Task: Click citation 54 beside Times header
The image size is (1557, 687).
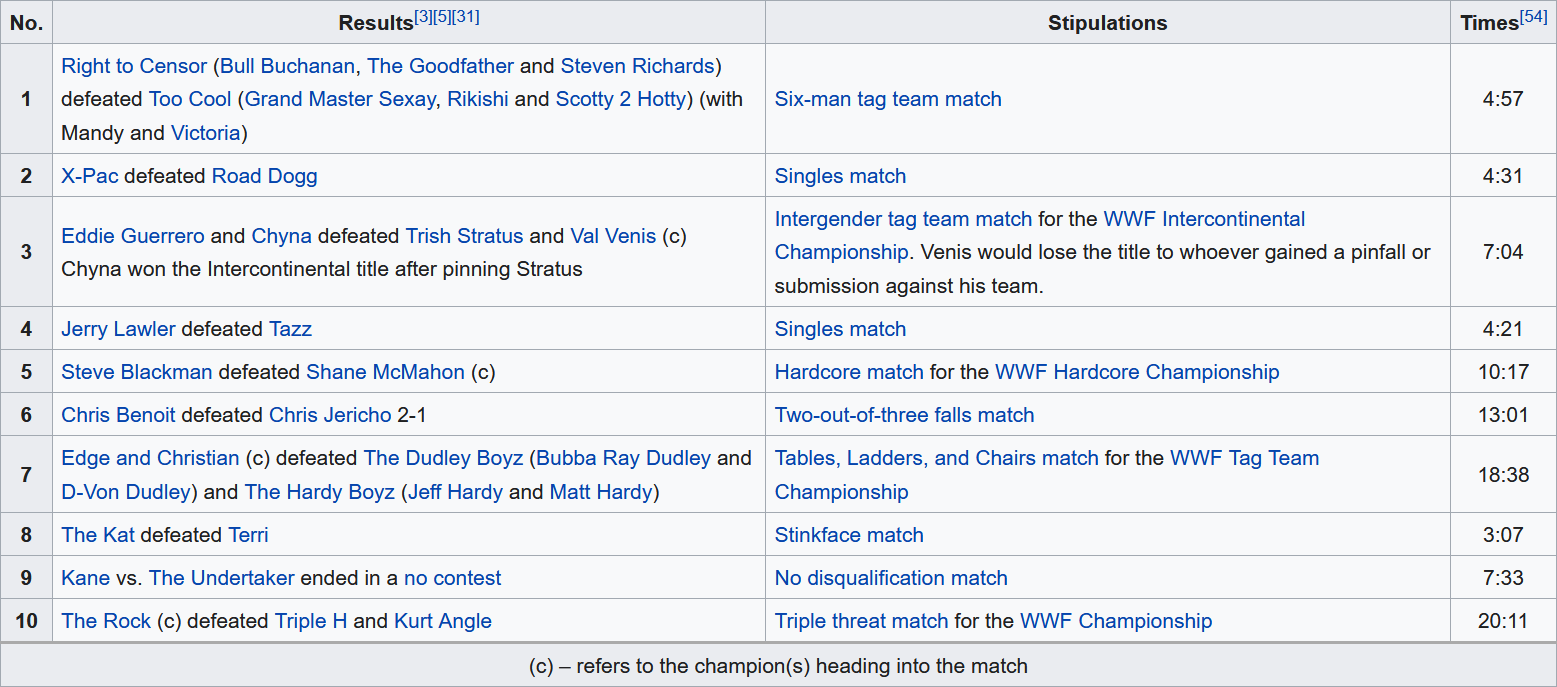Action: (x=1533, y=17)
